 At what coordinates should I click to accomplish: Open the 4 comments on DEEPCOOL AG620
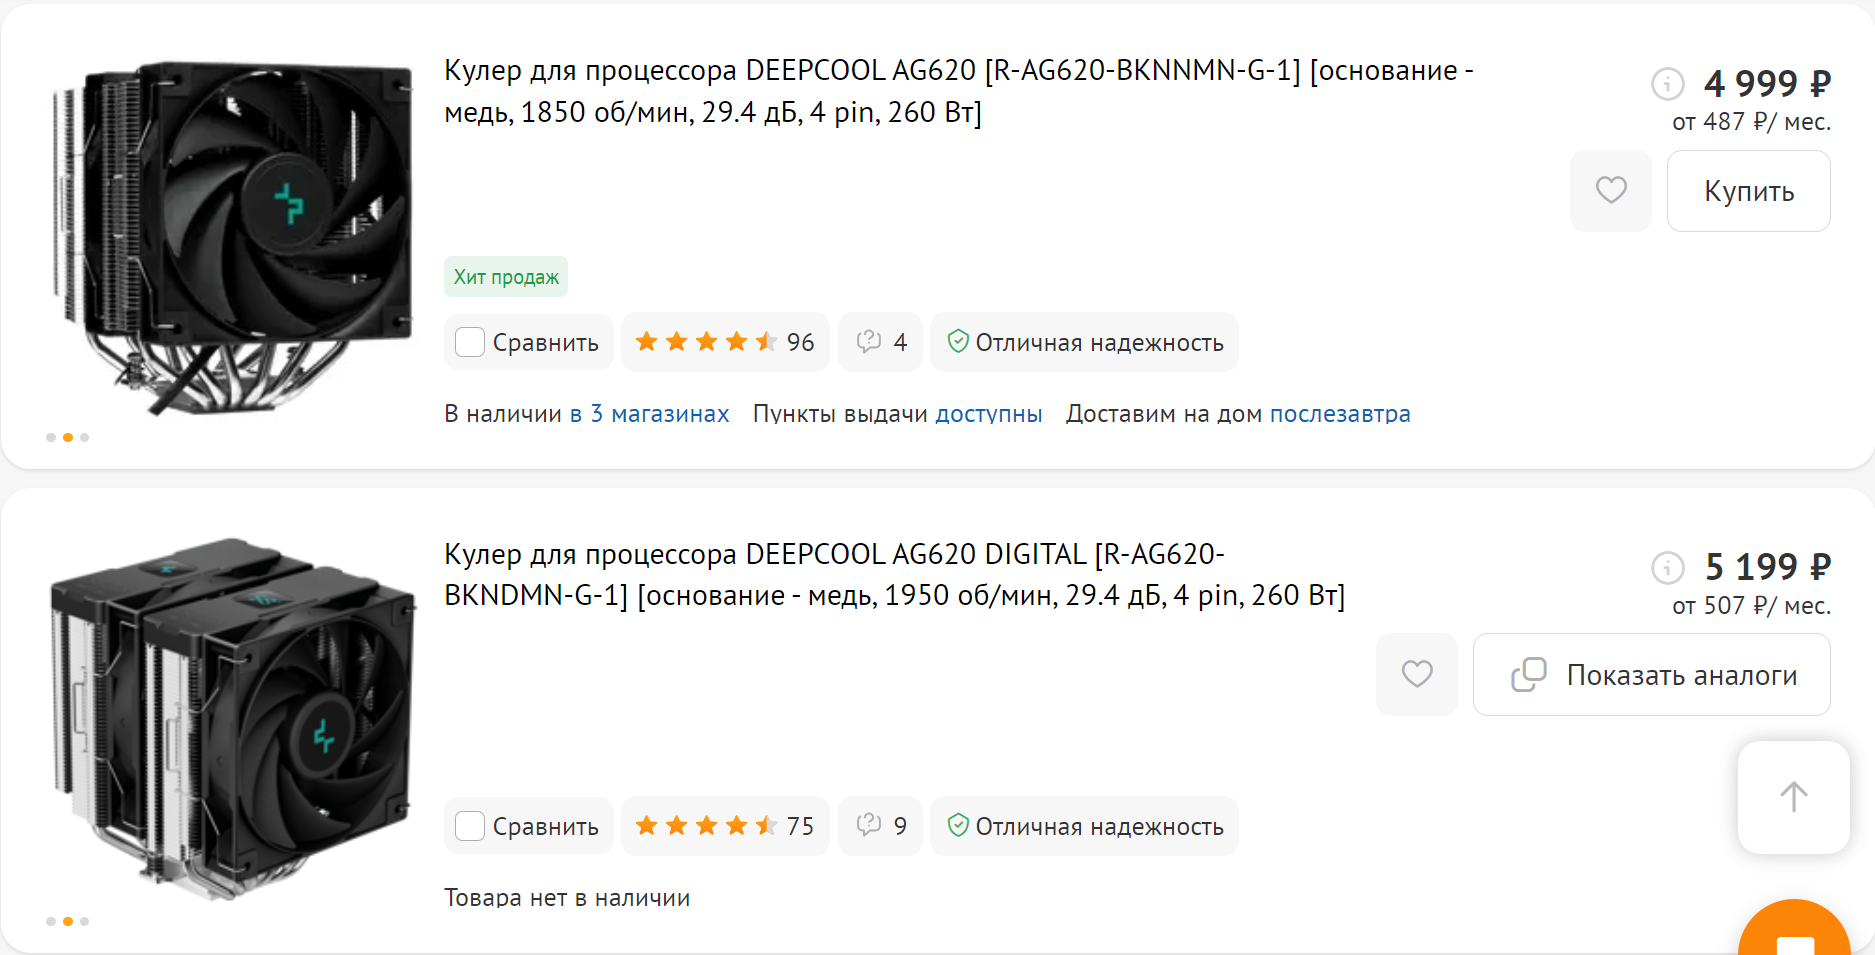pos(880,343)
